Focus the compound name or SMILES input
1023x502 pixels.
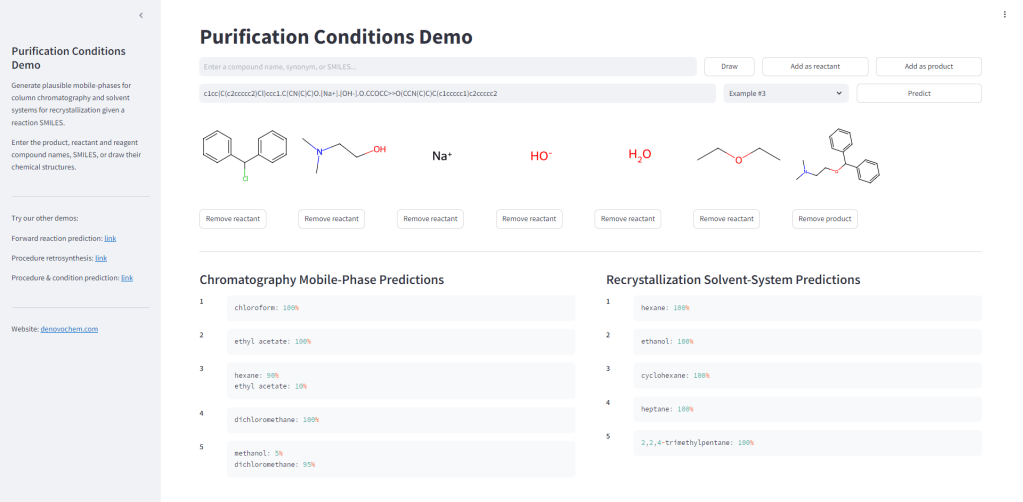(447, 67)
